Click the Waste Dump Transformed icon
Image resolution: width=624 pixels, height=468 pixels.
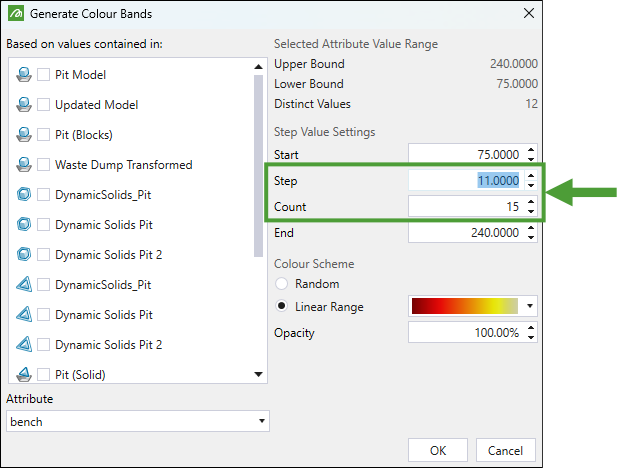tap(24, 165)
